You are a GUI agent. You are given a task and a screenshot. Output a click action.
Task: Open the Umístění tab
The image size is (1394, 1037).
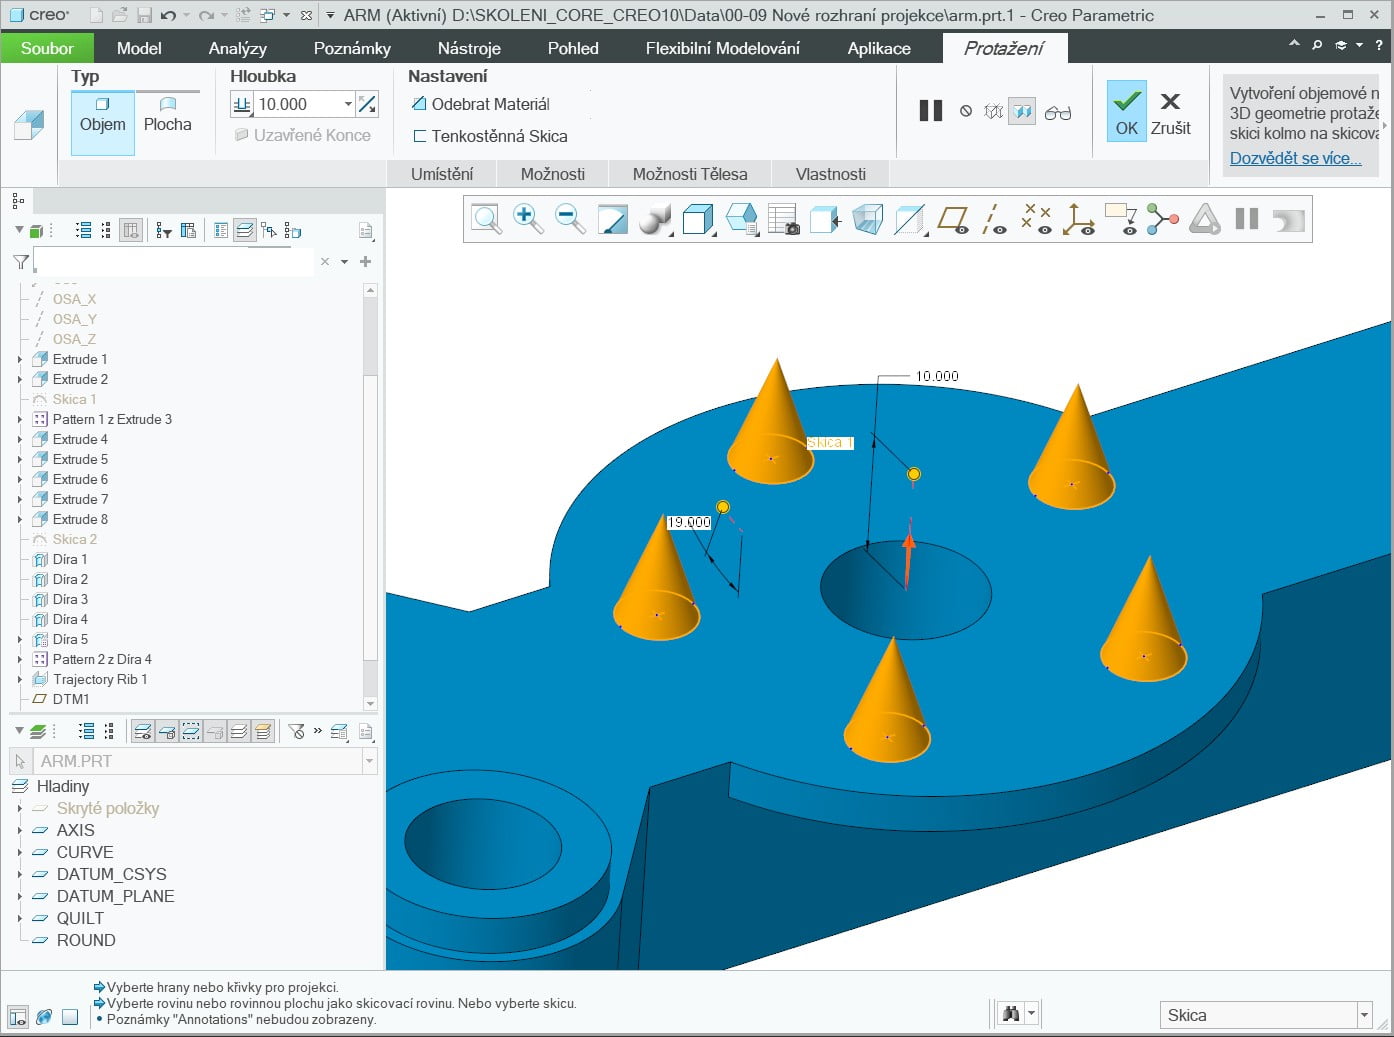(442, 174)
